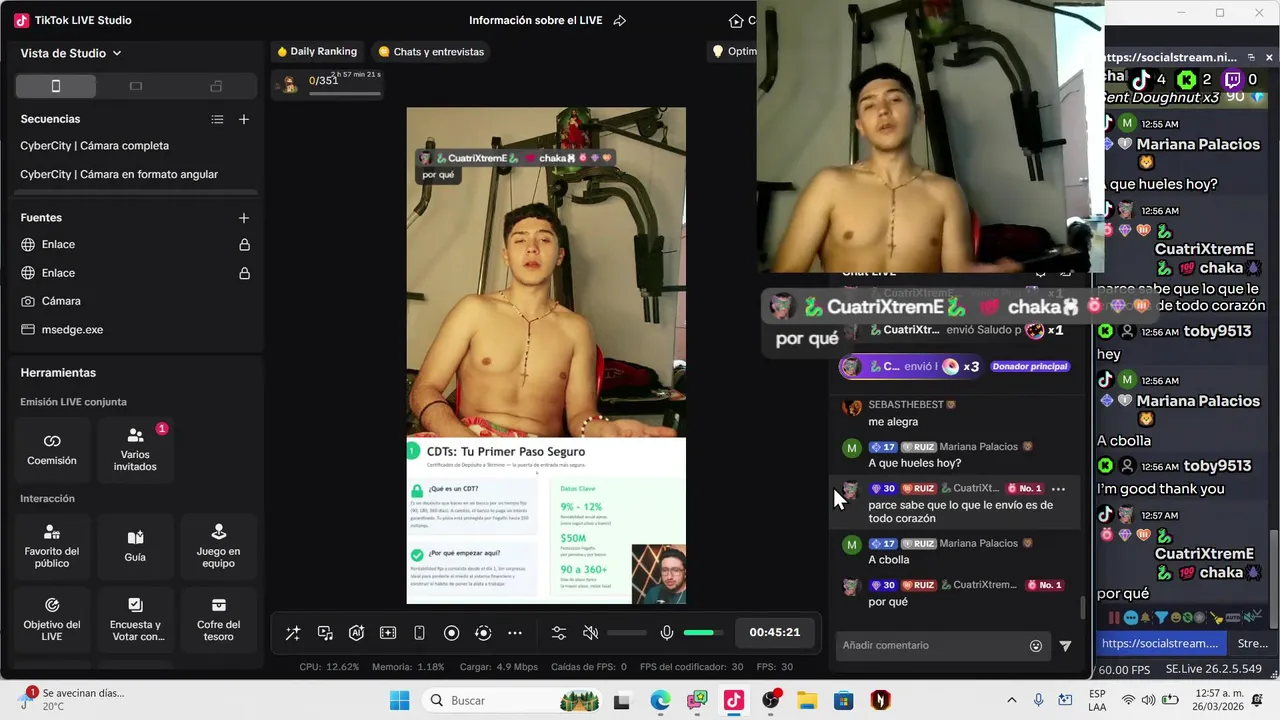
Task: Open Microsoft Edge from the taskbar
Action: click(660, 700)
